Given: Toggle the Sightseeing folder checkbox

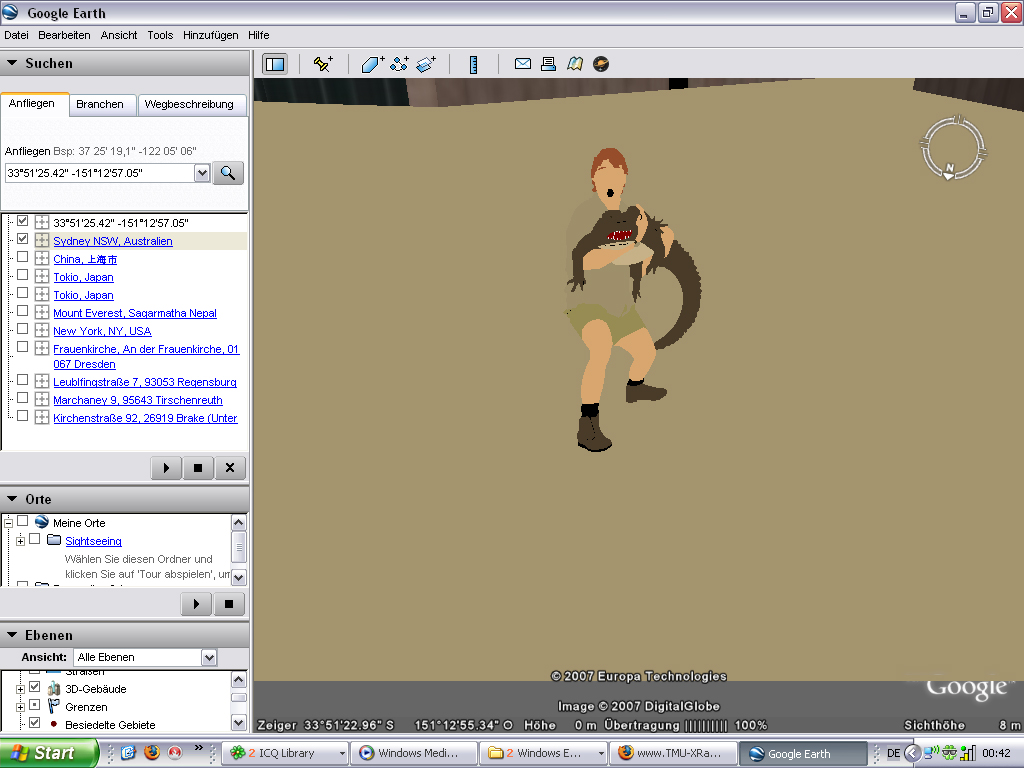Looking at the screenshot, I should pos(35,539).
